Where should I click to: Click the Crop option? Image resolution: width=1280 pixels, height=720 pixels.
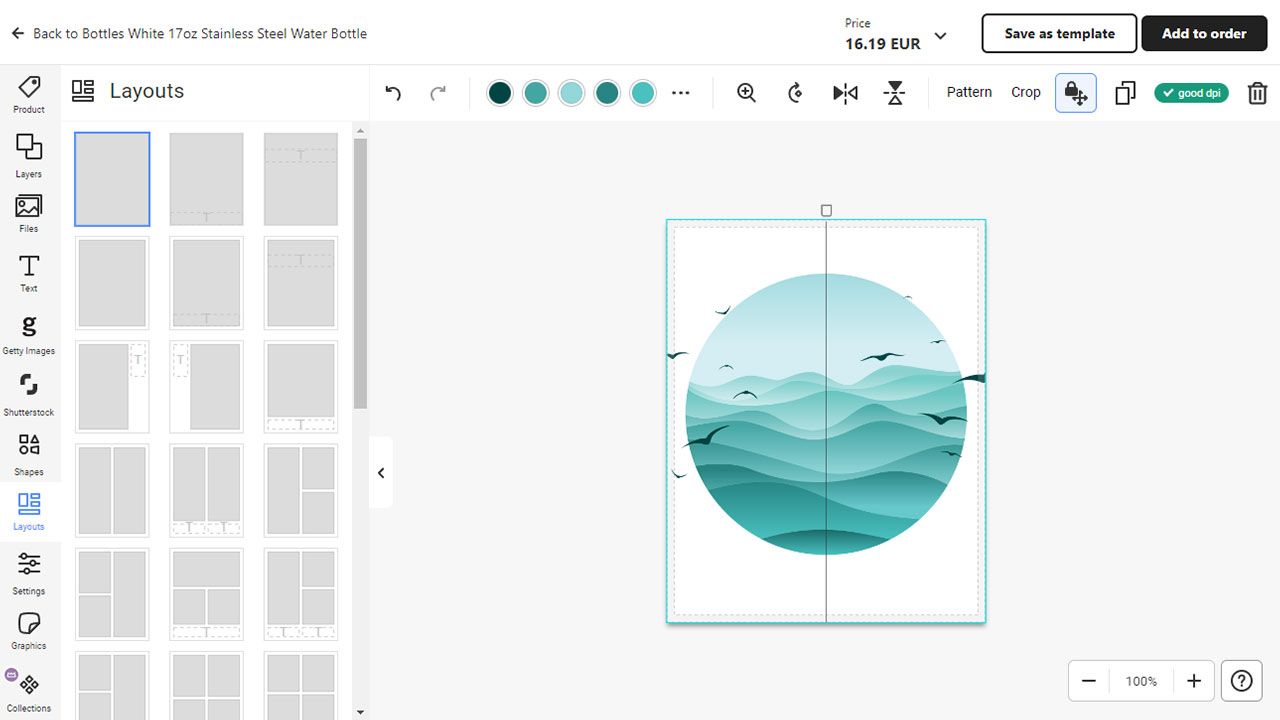click(1026, 92)
